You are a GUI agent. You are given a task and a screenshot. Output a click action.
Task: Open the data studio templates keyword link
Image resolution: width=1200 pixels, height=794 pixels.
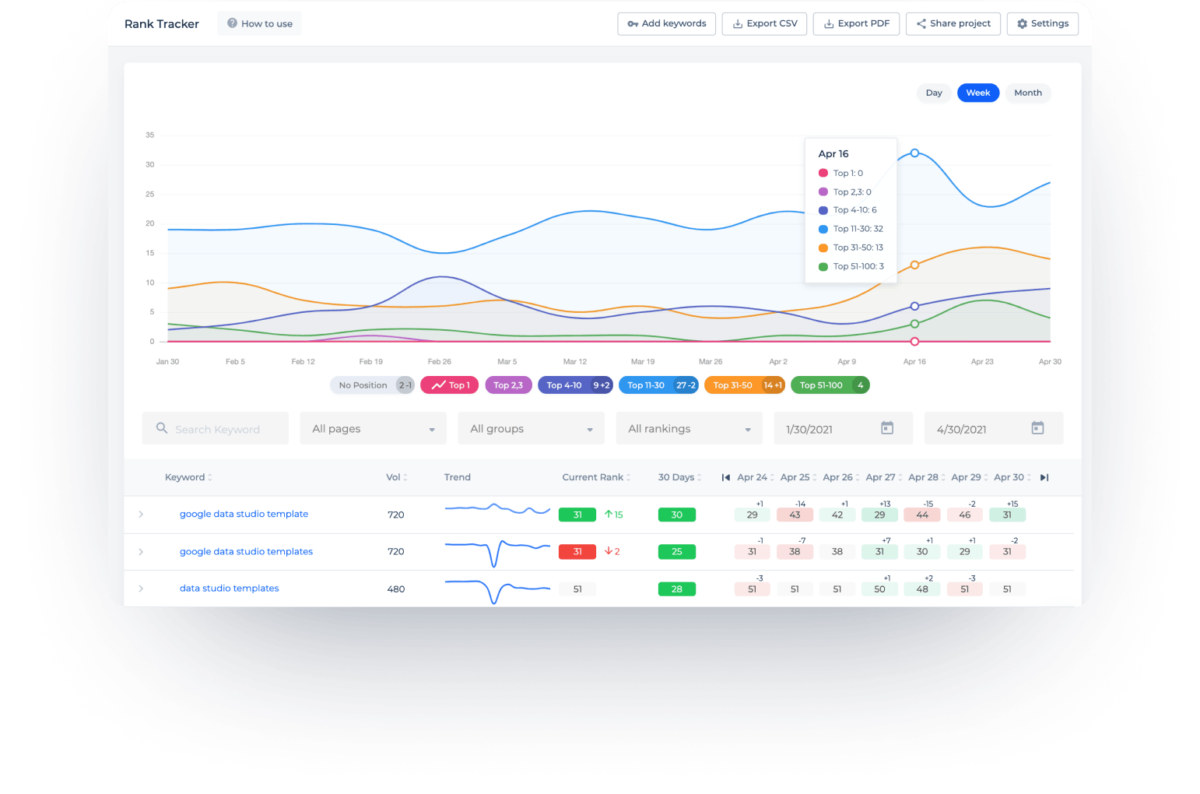tap(229, 588)
